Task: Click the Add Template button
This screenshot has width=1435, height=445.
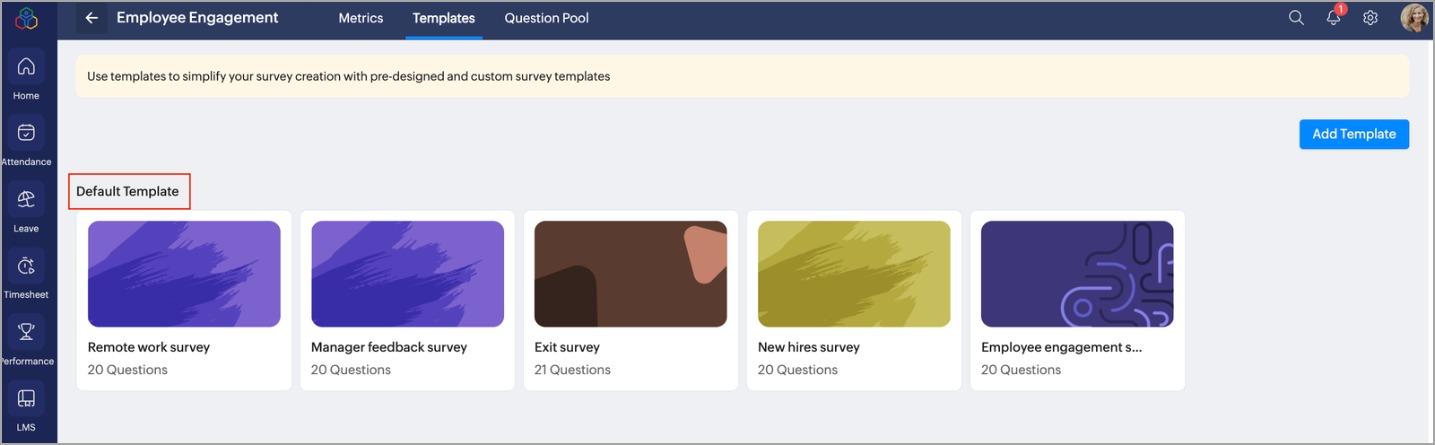Action: (1353, 134)
